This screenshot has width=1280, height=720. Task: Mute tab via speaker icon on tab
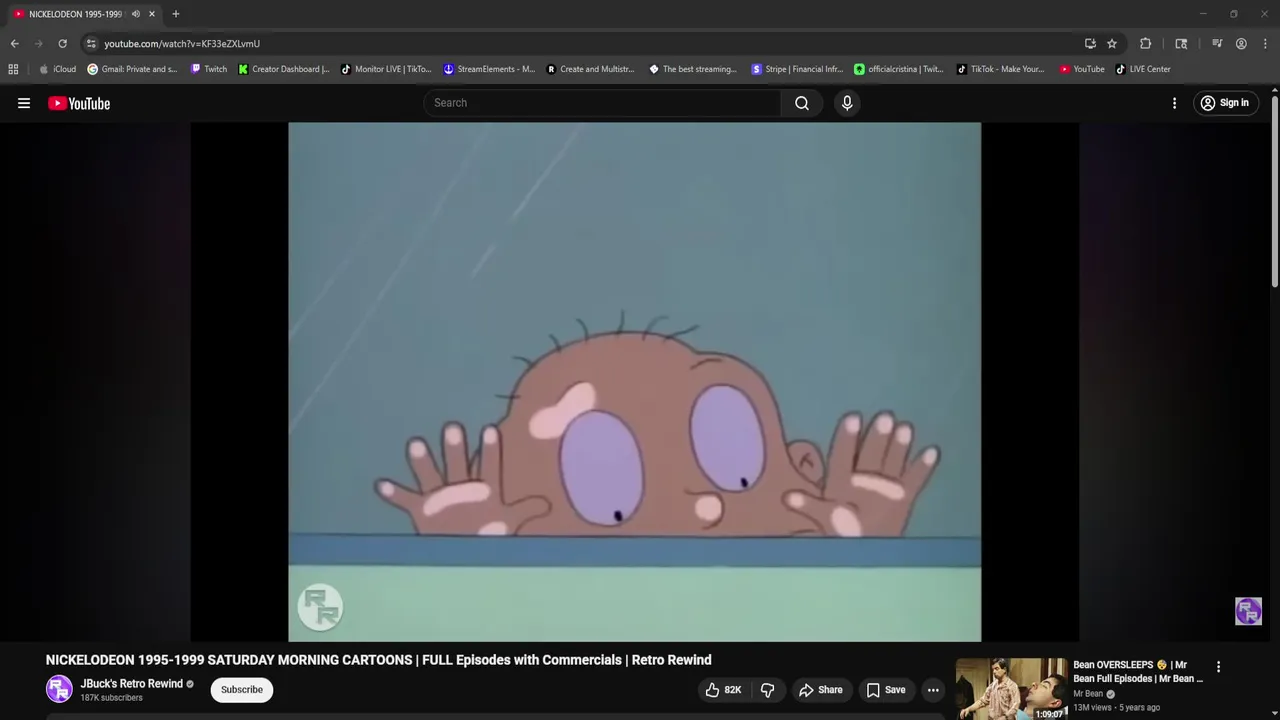pyautogui.click(x=135, y=14)
